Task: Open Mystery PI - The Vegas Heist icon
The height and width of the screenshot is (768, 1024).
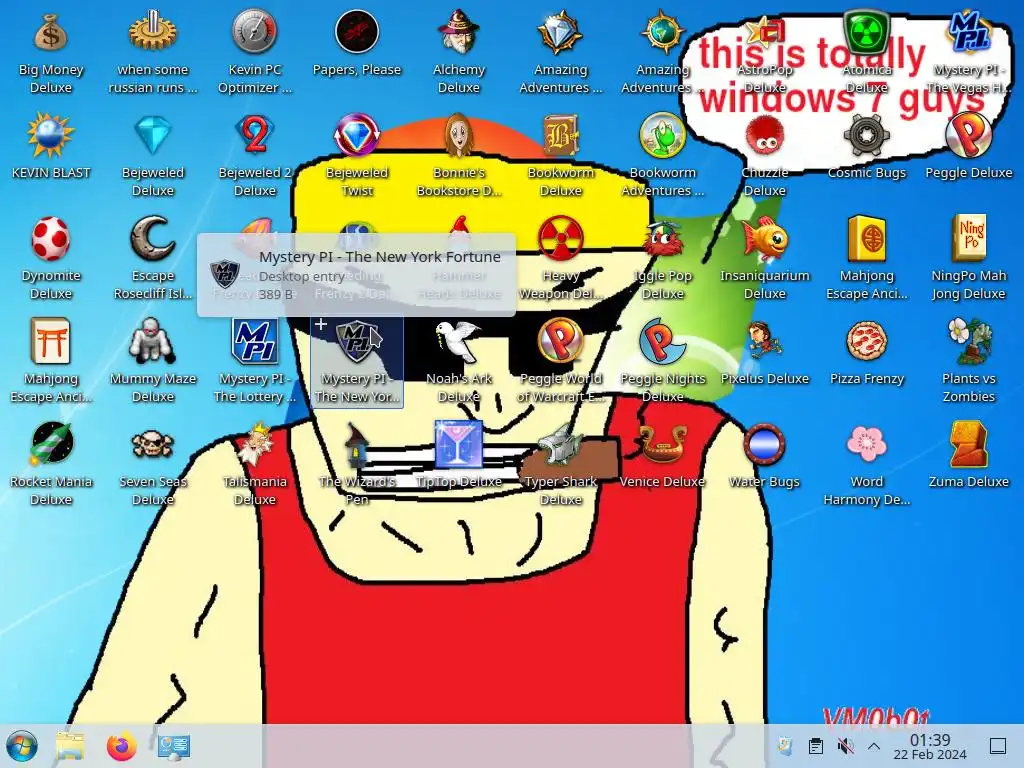Action: pos(968,31)
